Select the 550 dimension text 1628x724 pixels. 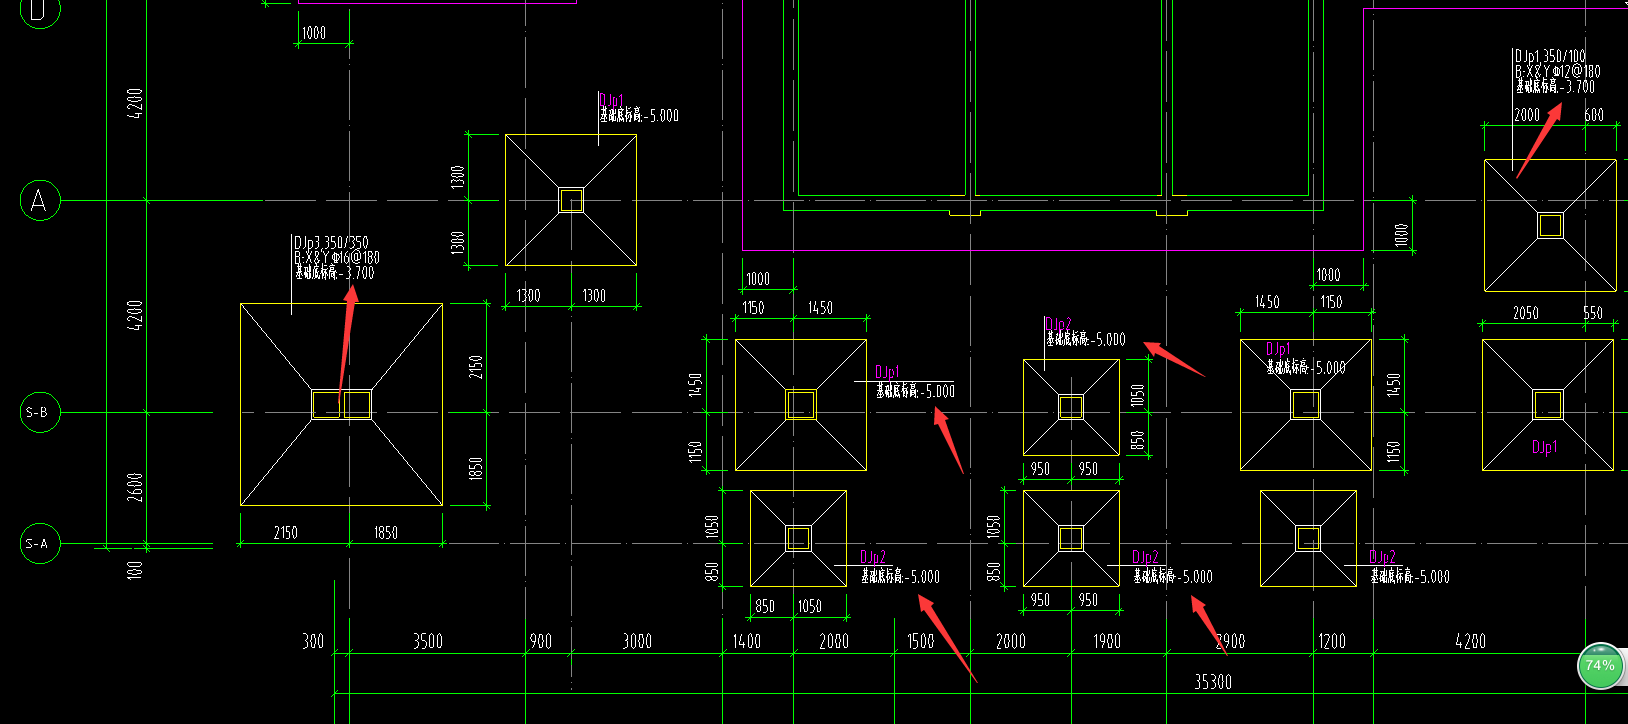click(x=1593, y=313)
